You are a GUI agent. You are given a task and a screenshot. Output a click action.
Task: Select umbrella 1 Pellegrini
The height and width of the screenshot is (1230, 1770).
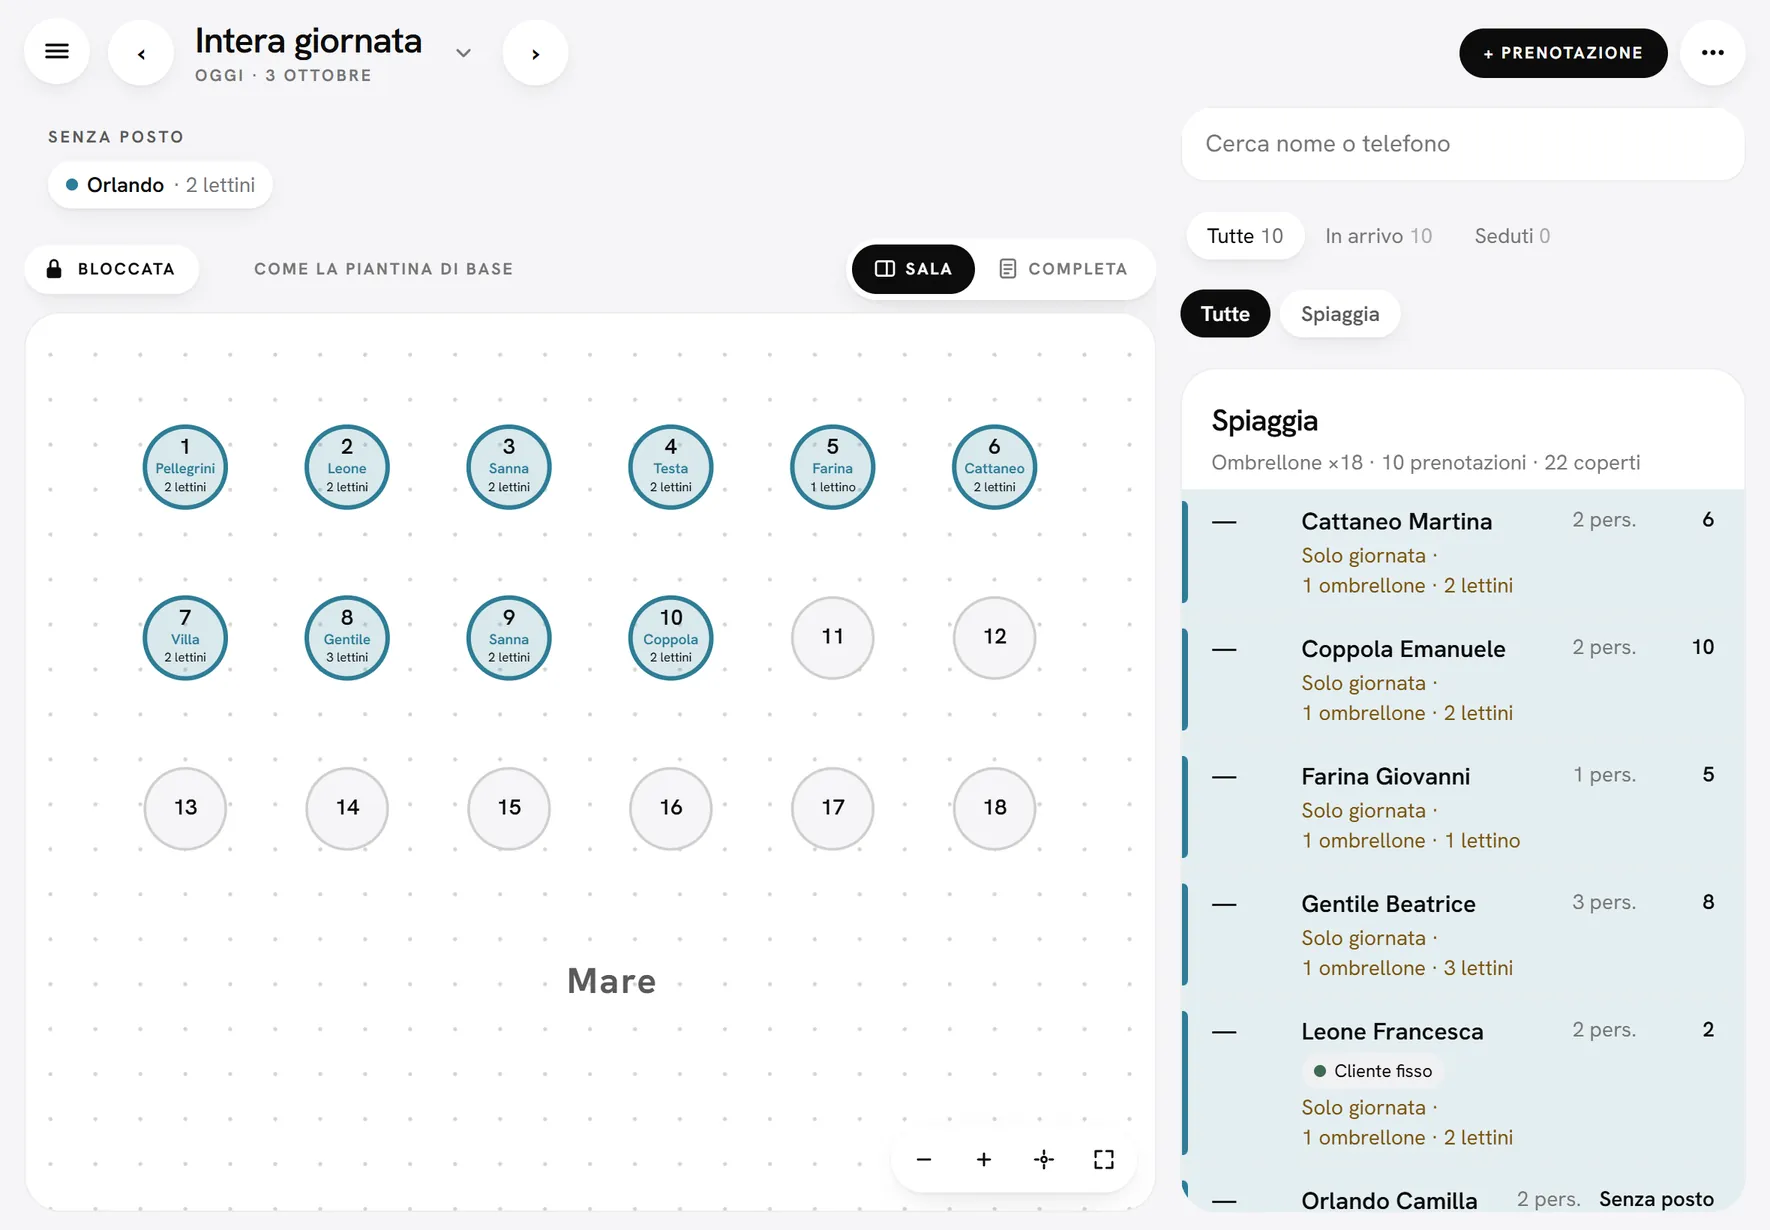click(x=185, y=467)
